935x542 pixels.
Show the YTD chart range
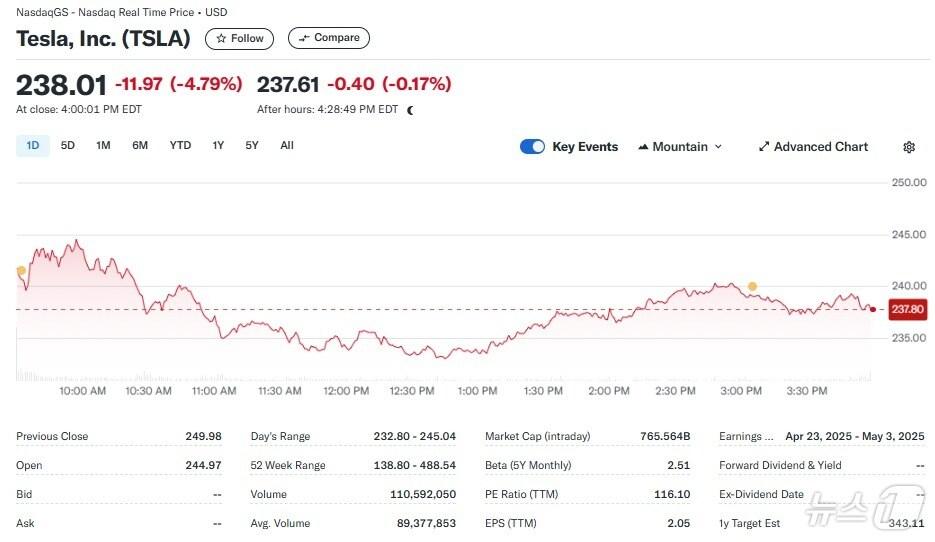tap(180, 146)
